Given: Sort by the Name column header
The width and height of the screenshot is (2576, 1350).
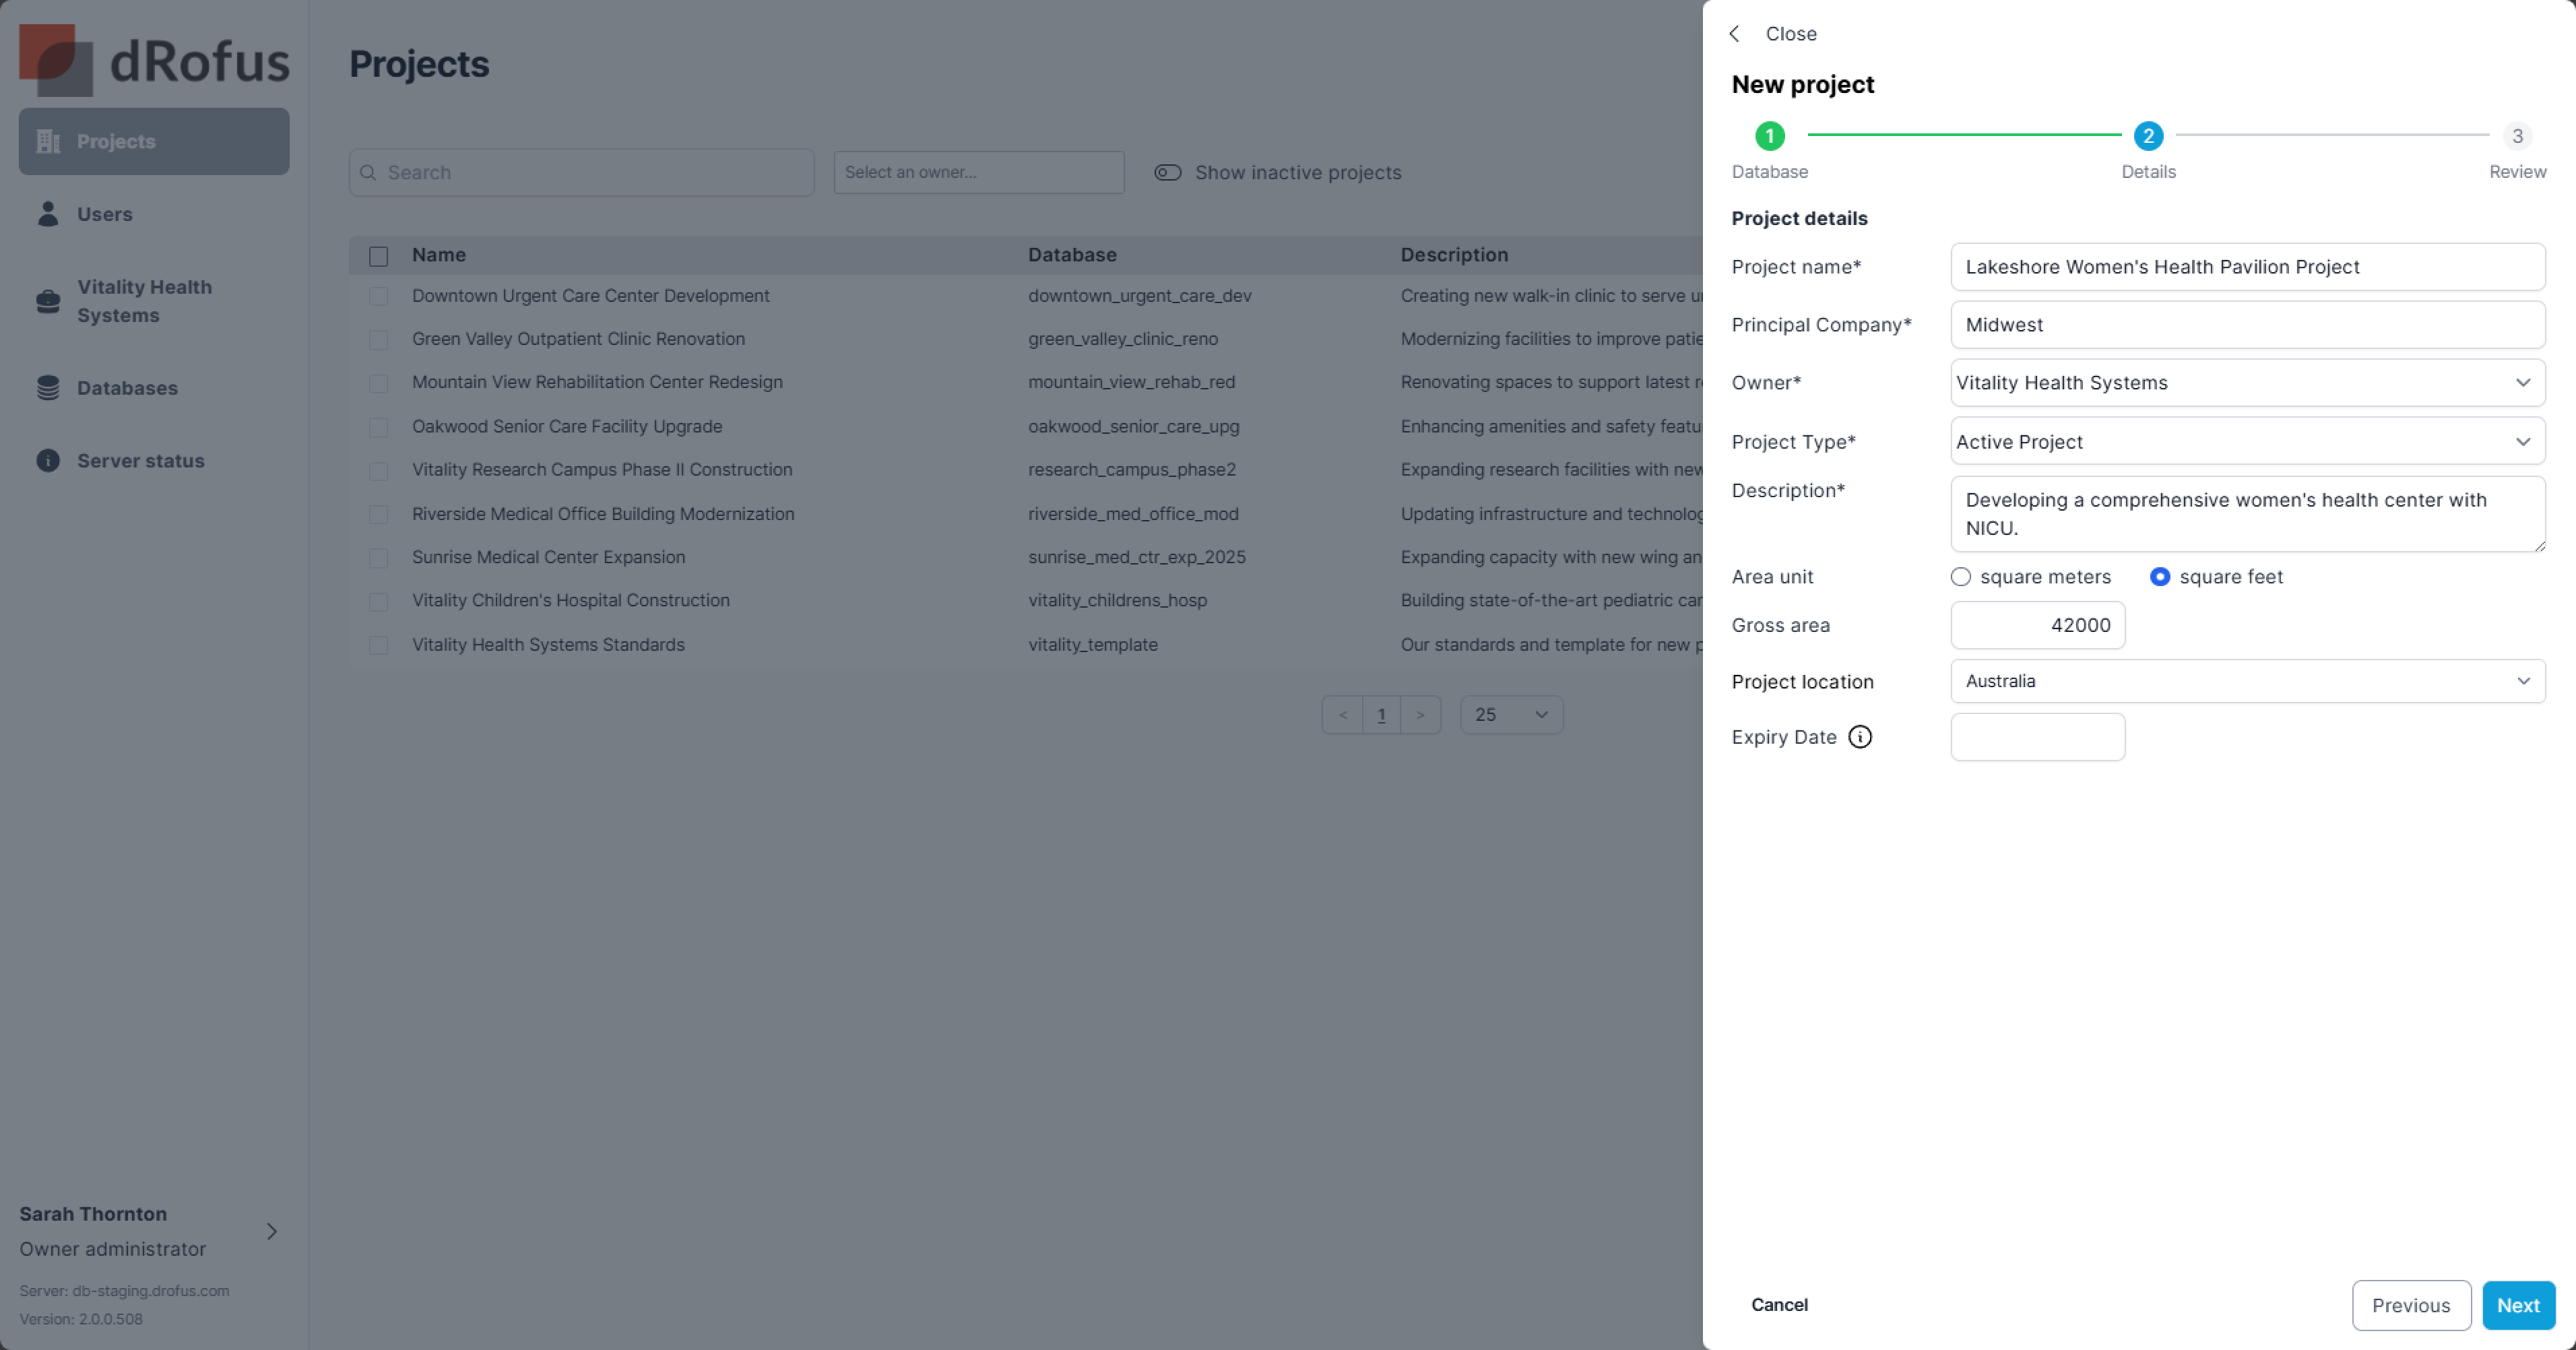Looking at the screenshot, I should tap(439, 255).
